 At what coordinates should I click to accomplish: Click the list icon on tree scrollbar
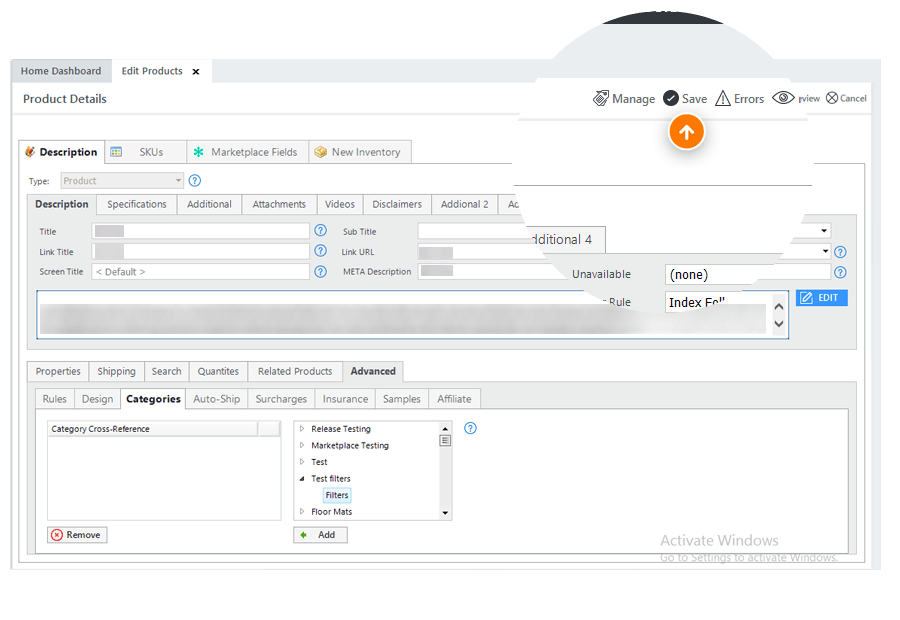click(x=445, y=441)
